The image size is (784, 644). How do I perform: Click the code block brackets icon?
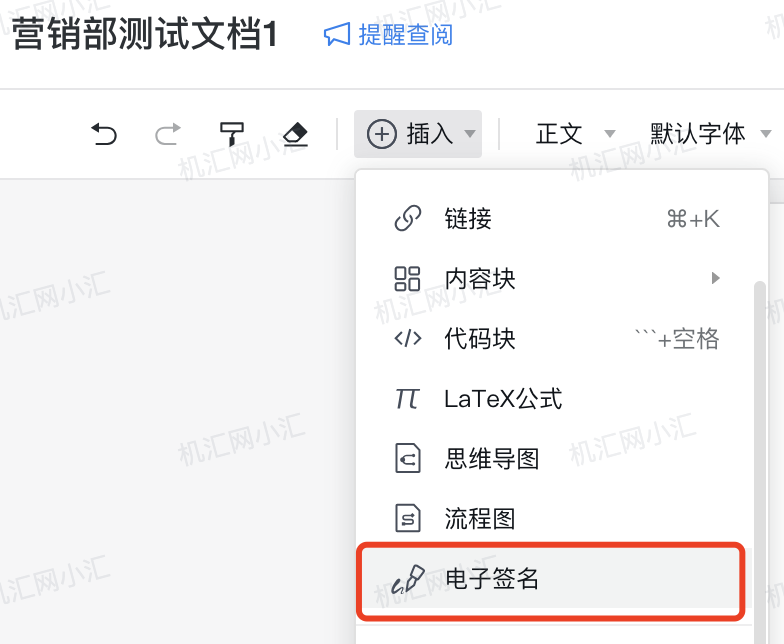tap(408, 338)
